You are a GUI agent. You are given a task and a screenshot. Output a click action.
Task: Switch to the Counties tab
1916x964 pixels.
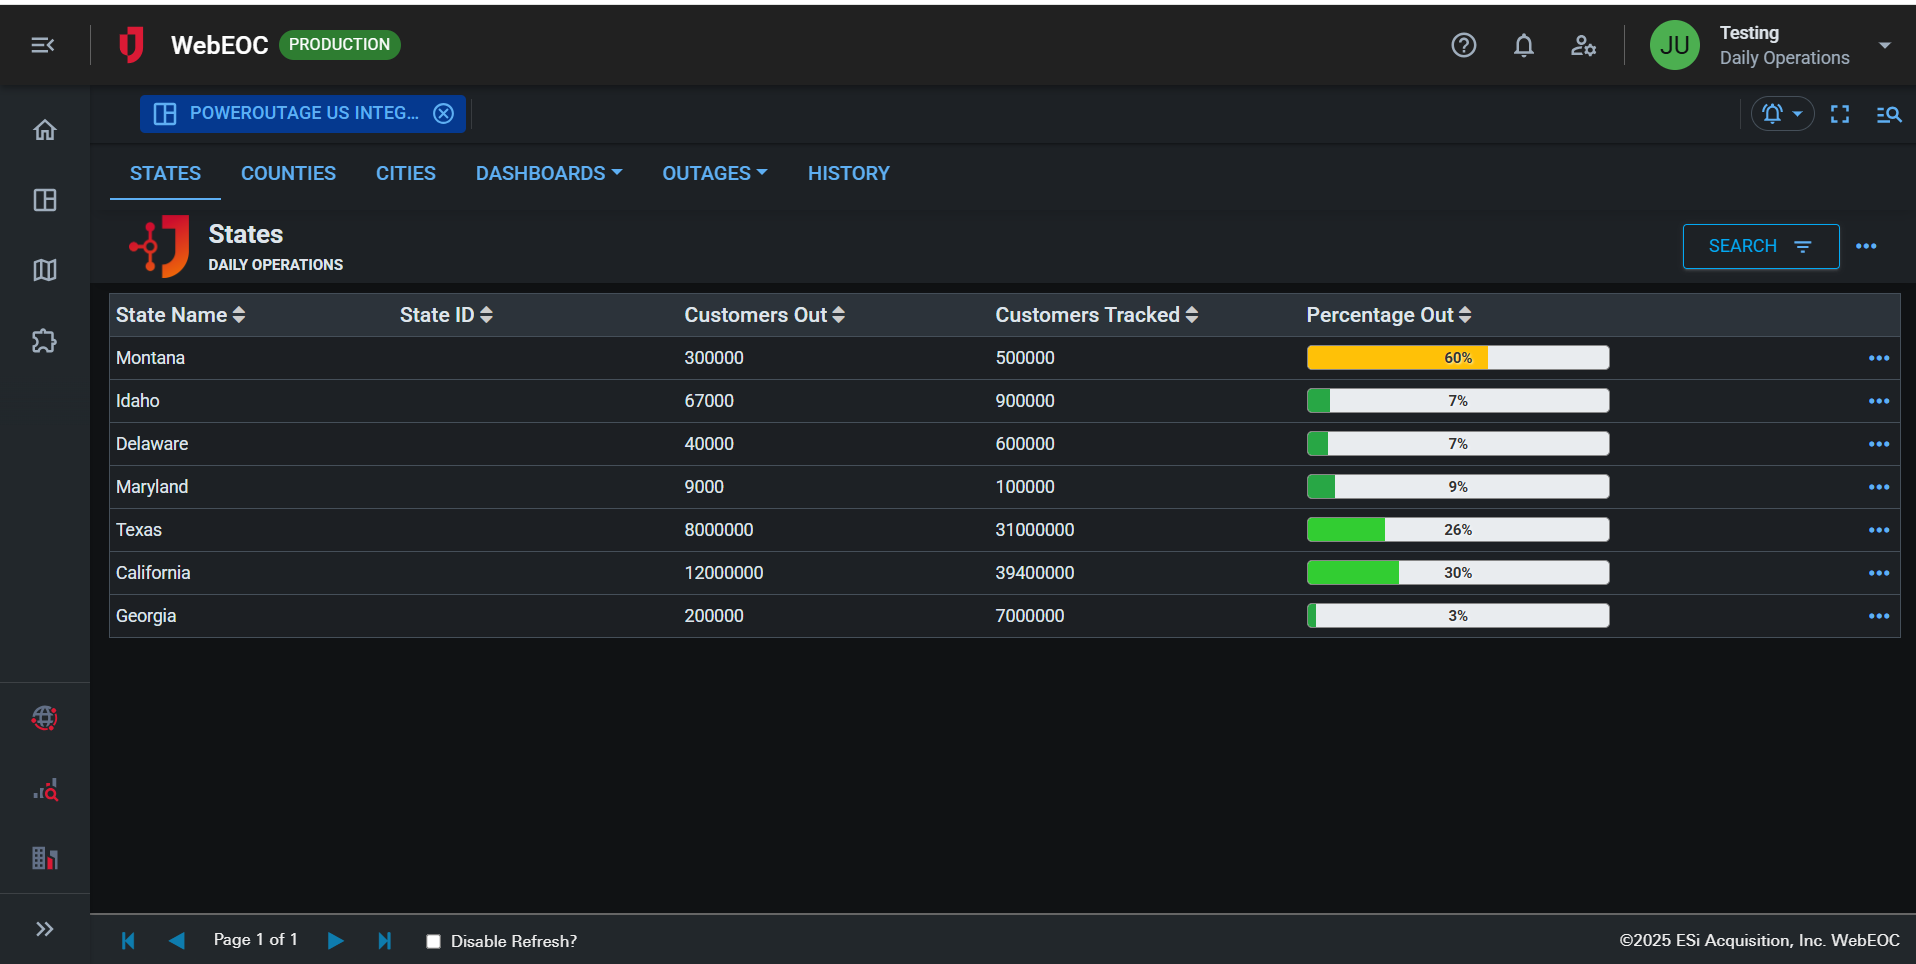(288, 173)
